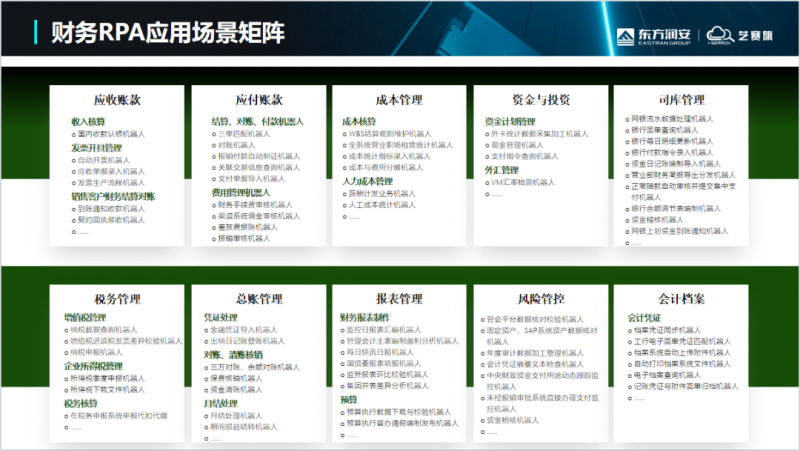
Task: Open the 成本管理 card heading
Action: [x=397, y=100]
